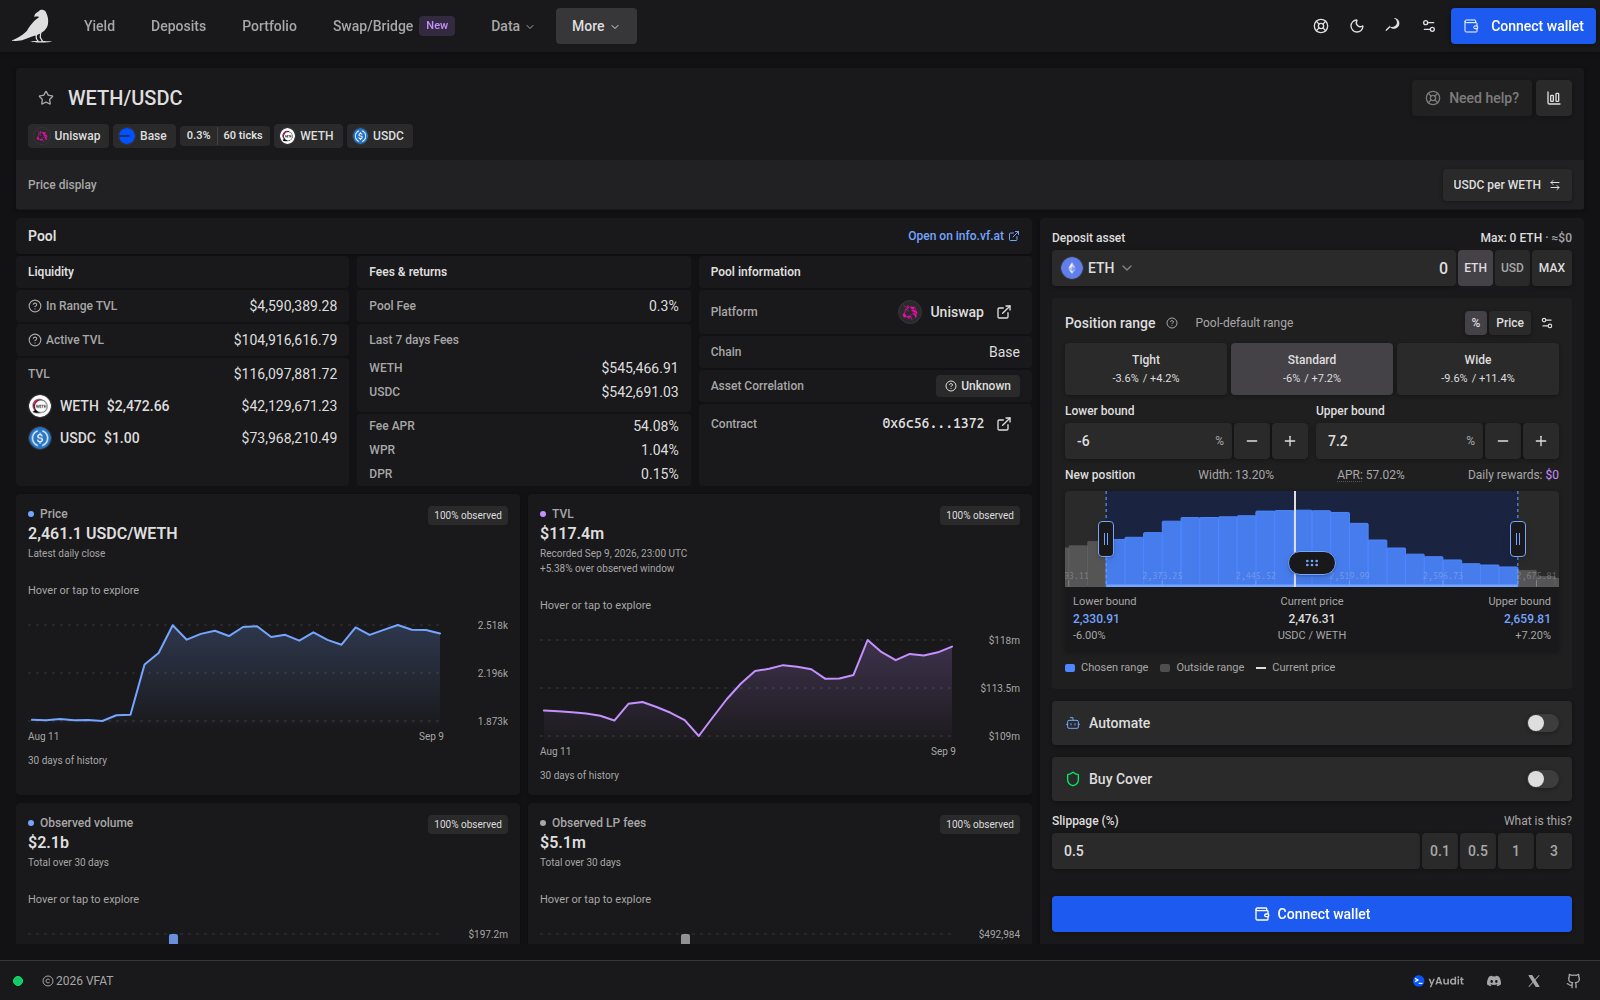
Task: Increase lower bound with plus button
Action: click(x=1290, y=441)
